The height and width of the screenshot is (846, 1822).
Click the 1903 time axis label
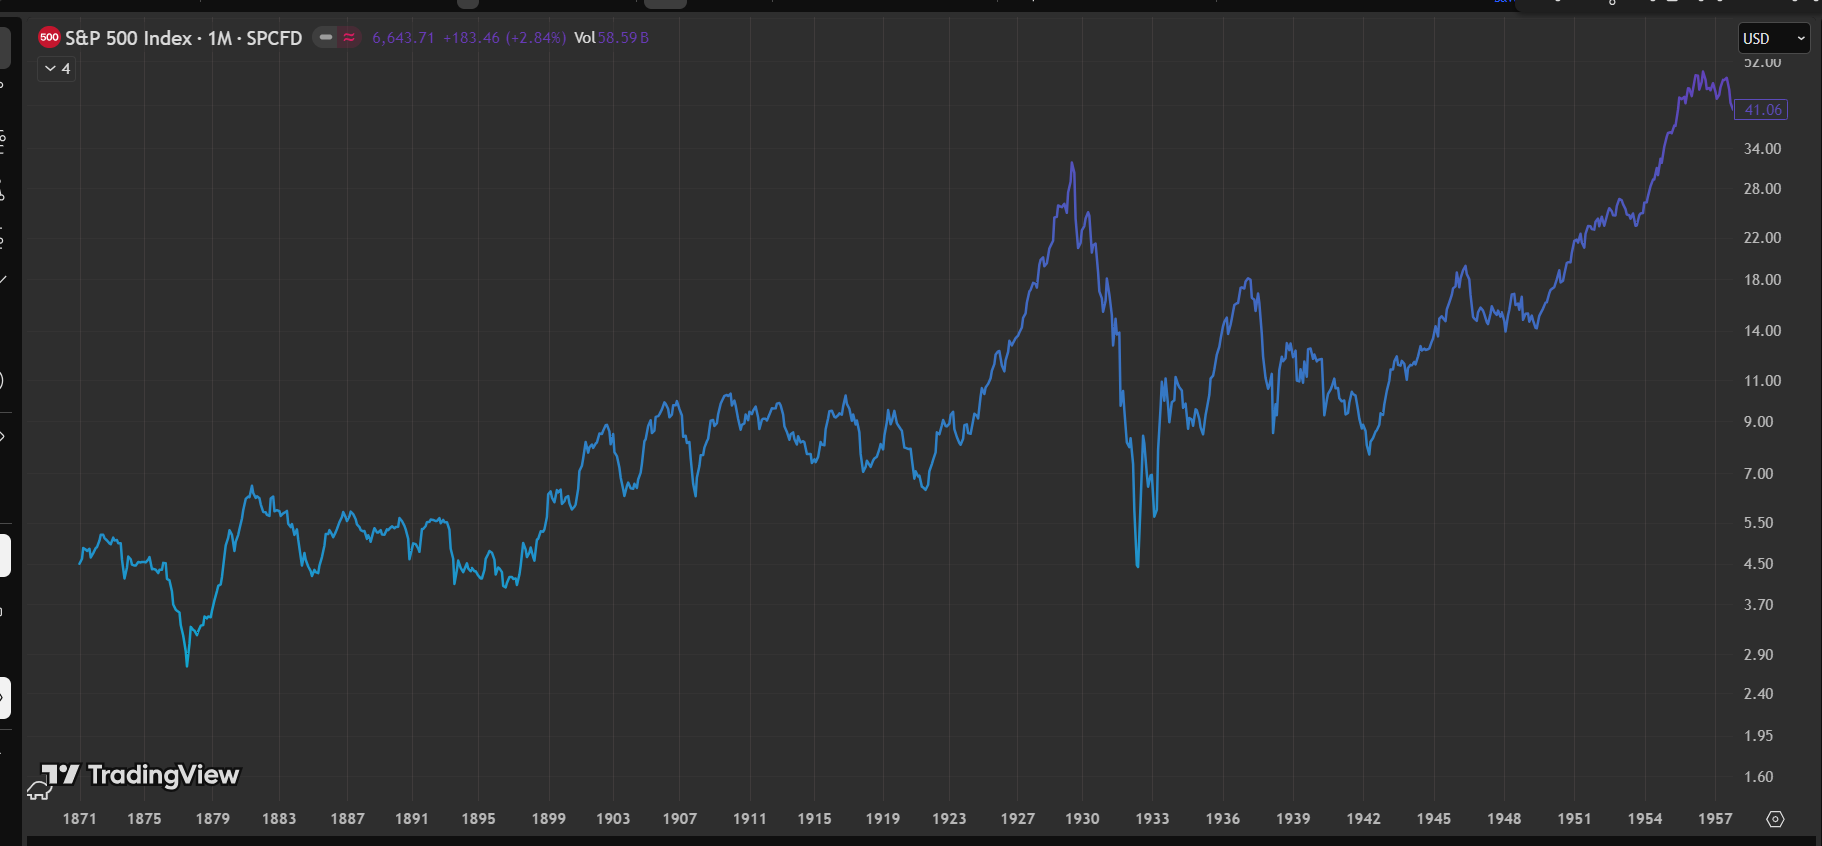[614, 819]
